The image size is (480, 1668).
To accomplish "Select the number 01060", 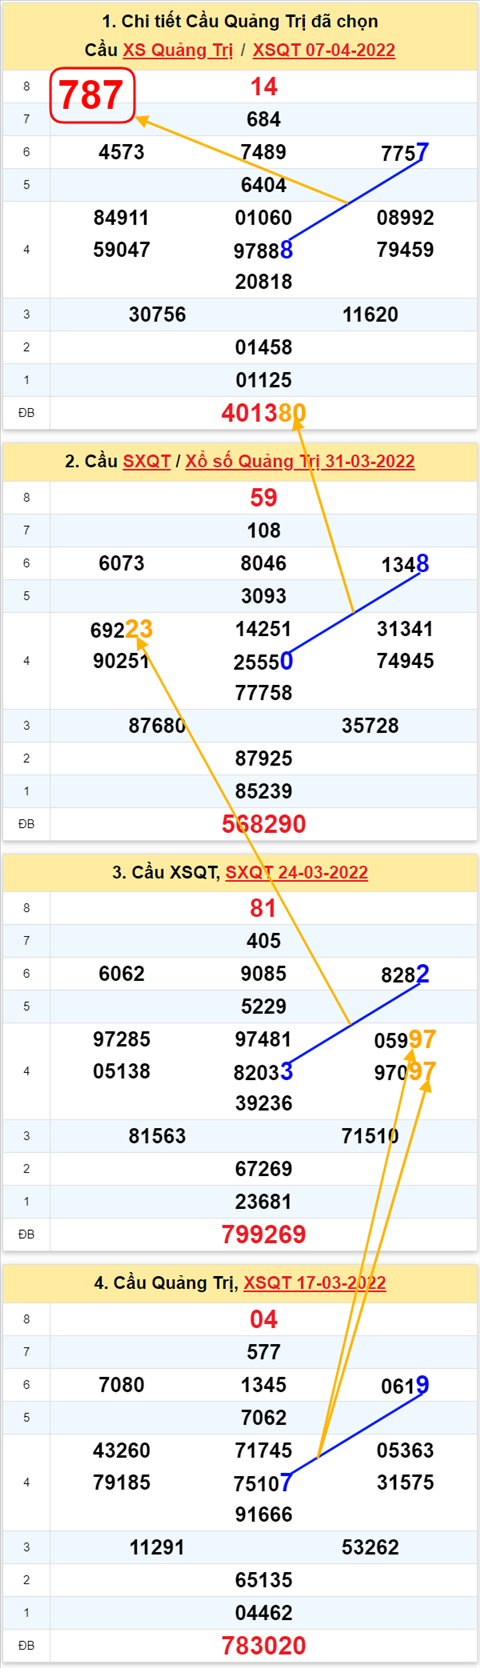I will pyautogui.click(x=264, y=218).
